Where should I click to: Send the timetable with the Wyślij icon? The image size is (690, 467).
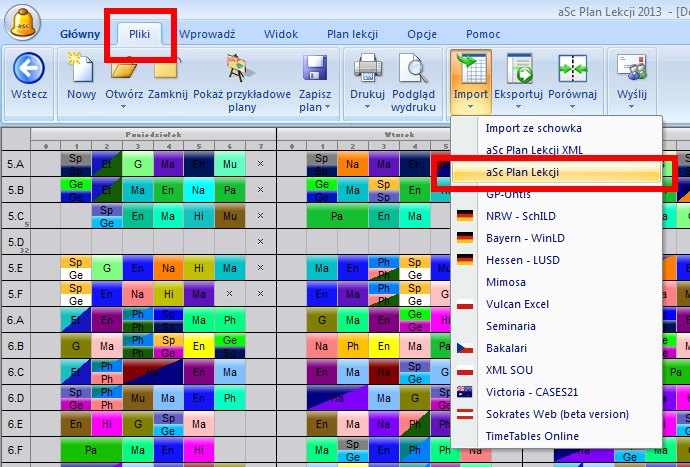pos(631,68)
